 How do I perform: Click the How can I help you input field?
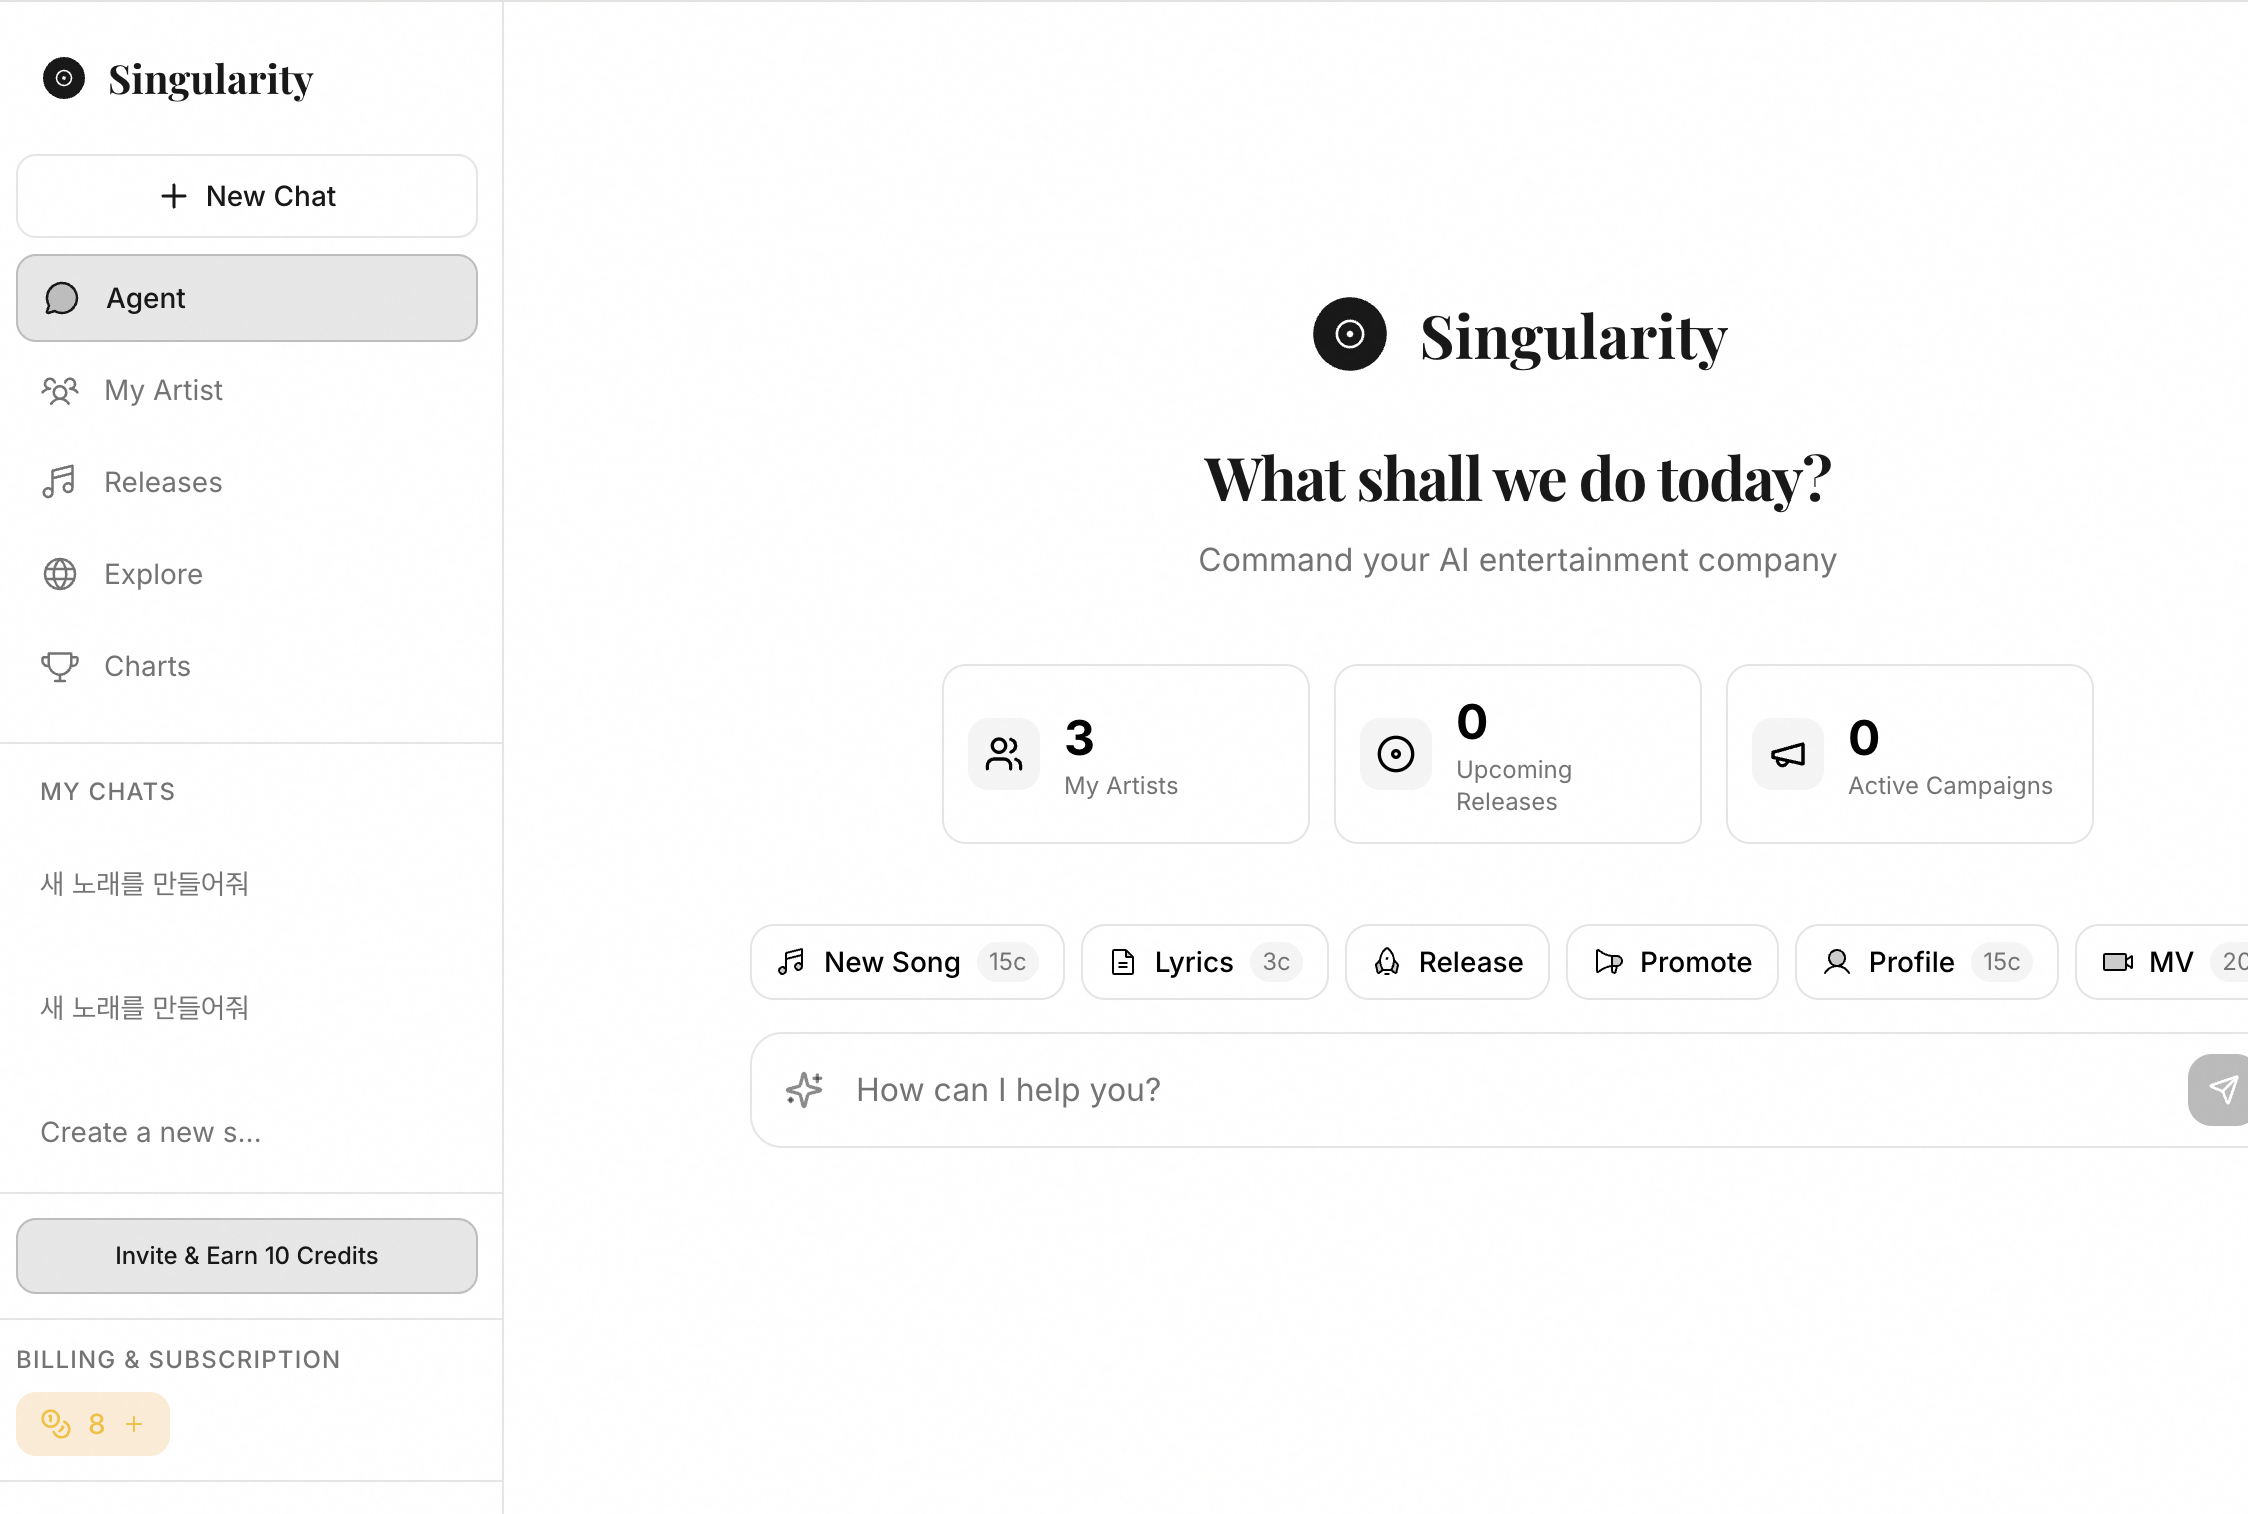(x=1300, y=1089)
